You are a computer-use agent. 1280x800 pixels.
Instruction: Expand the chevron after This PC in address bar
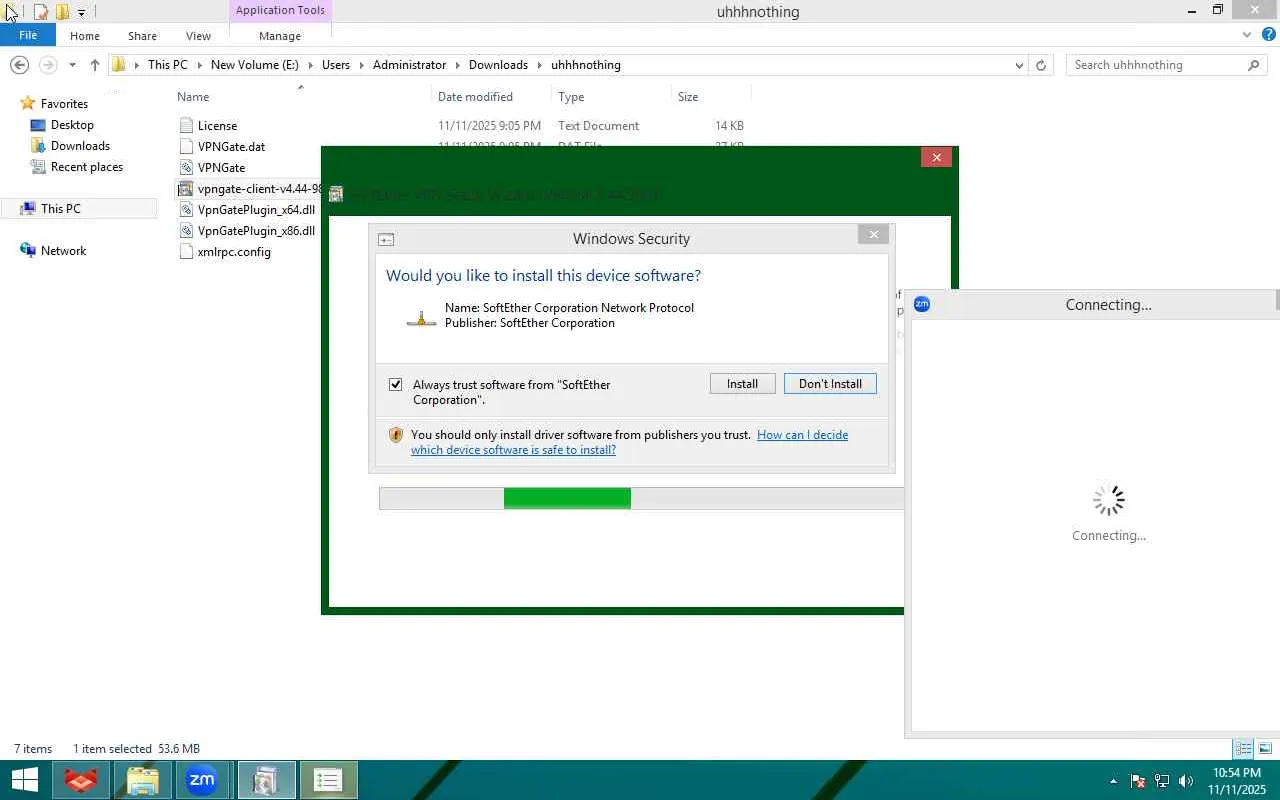[x=199, y=65]
